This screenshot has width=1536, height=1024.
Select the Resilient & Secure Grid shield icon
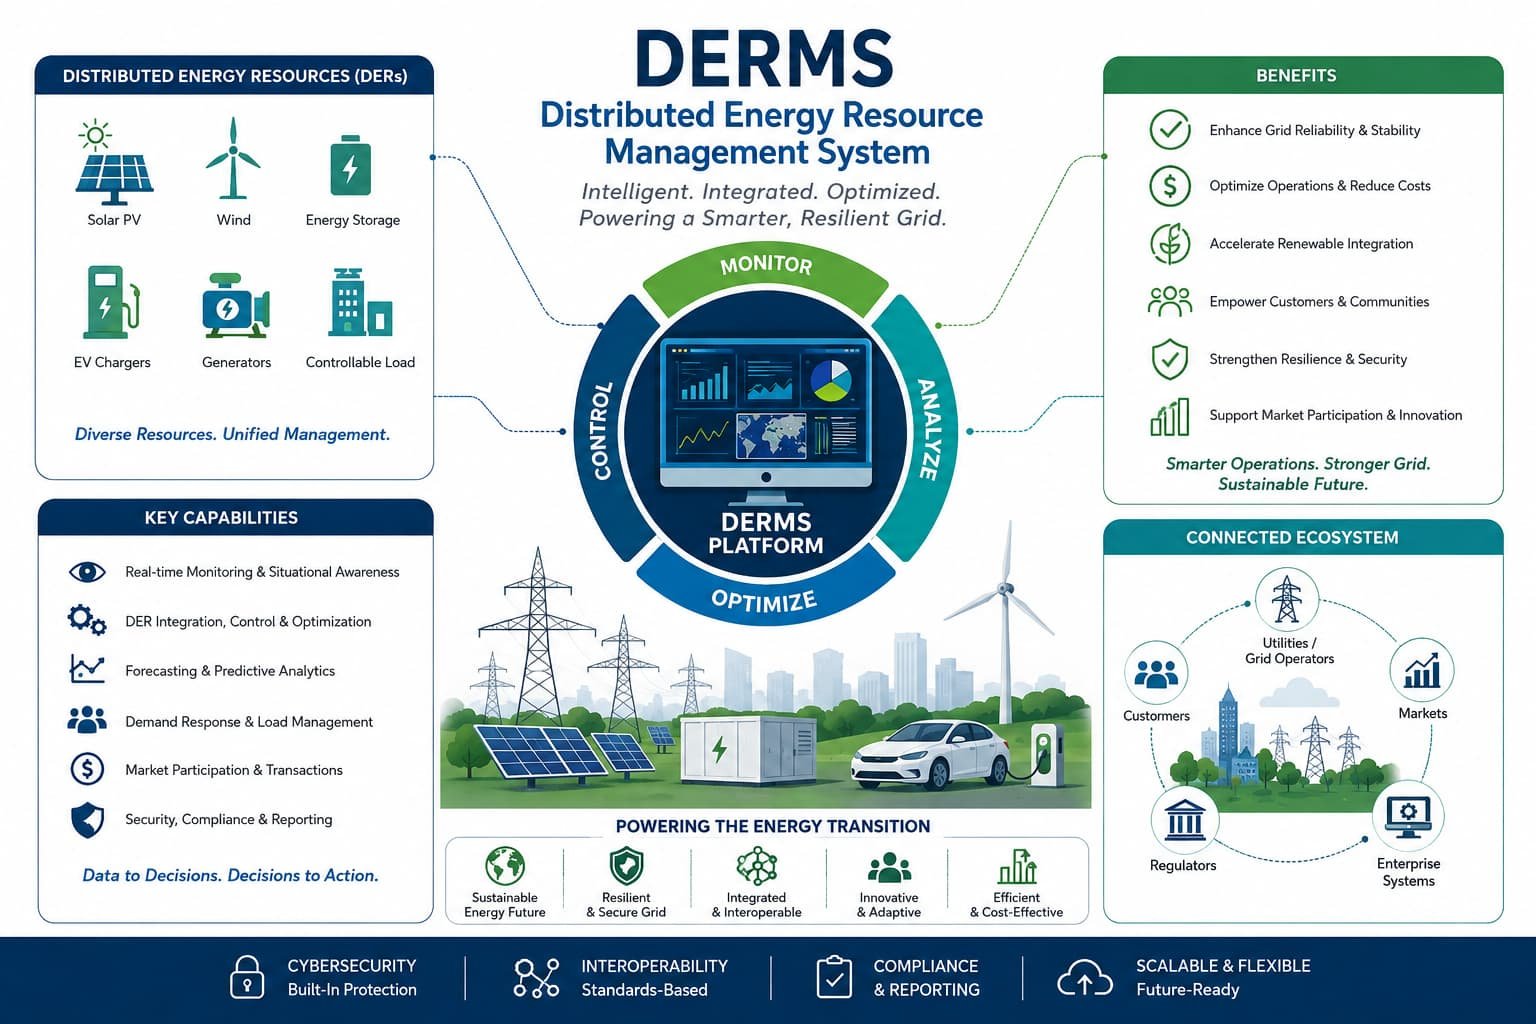click(627, 866)
